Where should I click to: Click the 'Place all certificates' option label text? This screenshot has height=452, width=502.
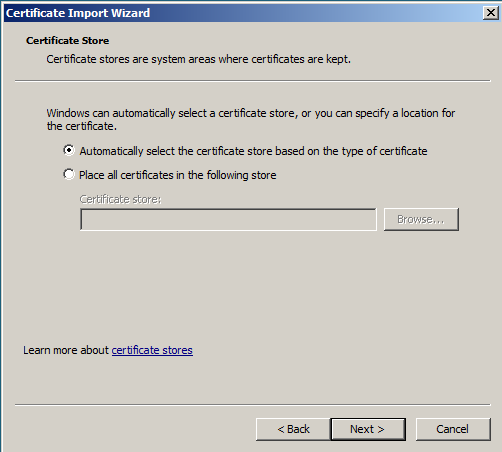tap(178, 175)
